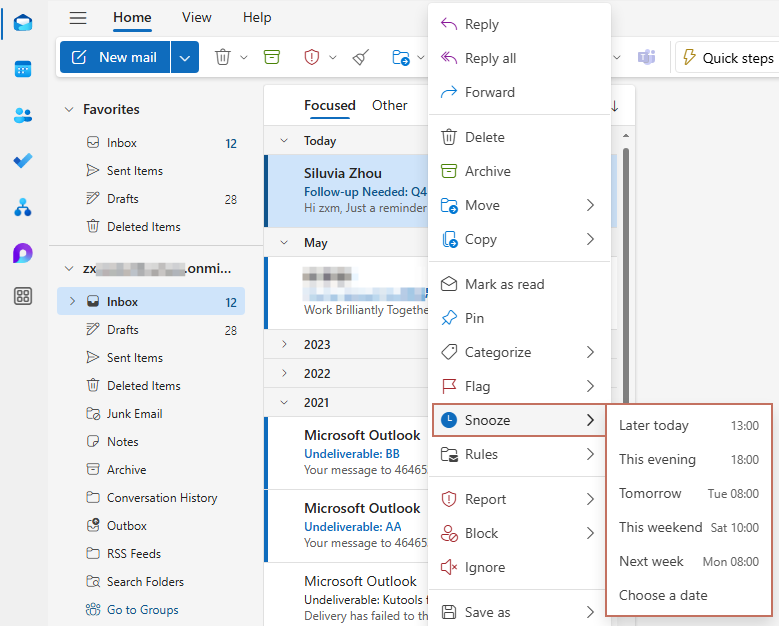Snooze until This weekend Sat 10:00

coord(689,527)
